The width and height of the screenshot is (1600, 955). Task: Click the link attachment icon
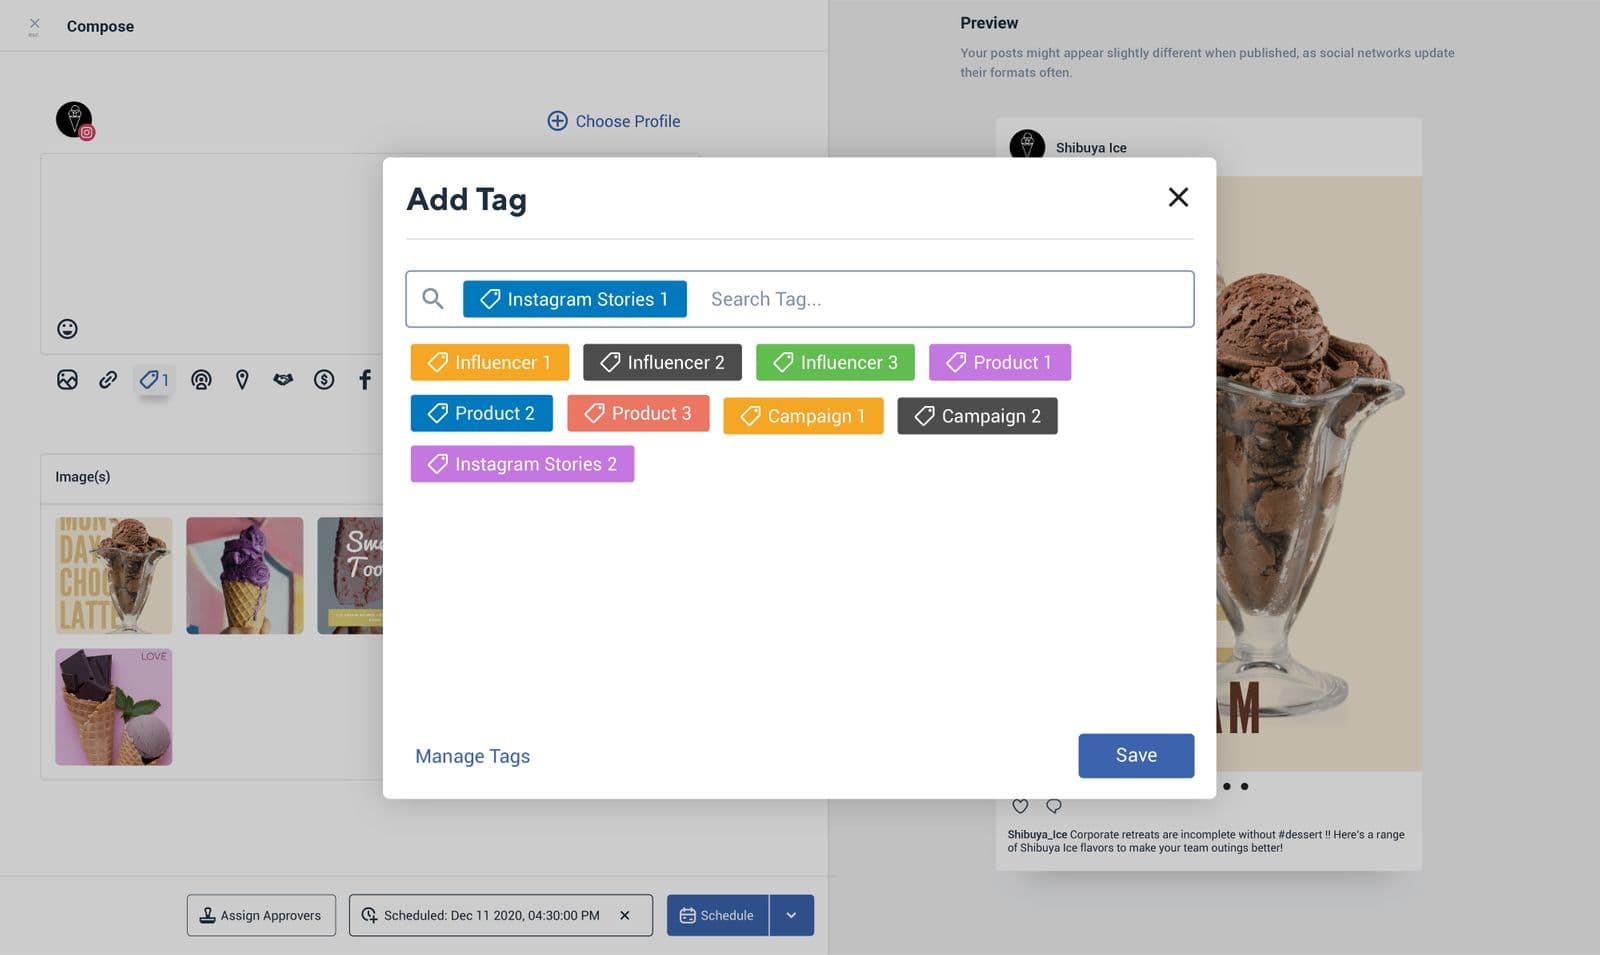pos(108,380)
